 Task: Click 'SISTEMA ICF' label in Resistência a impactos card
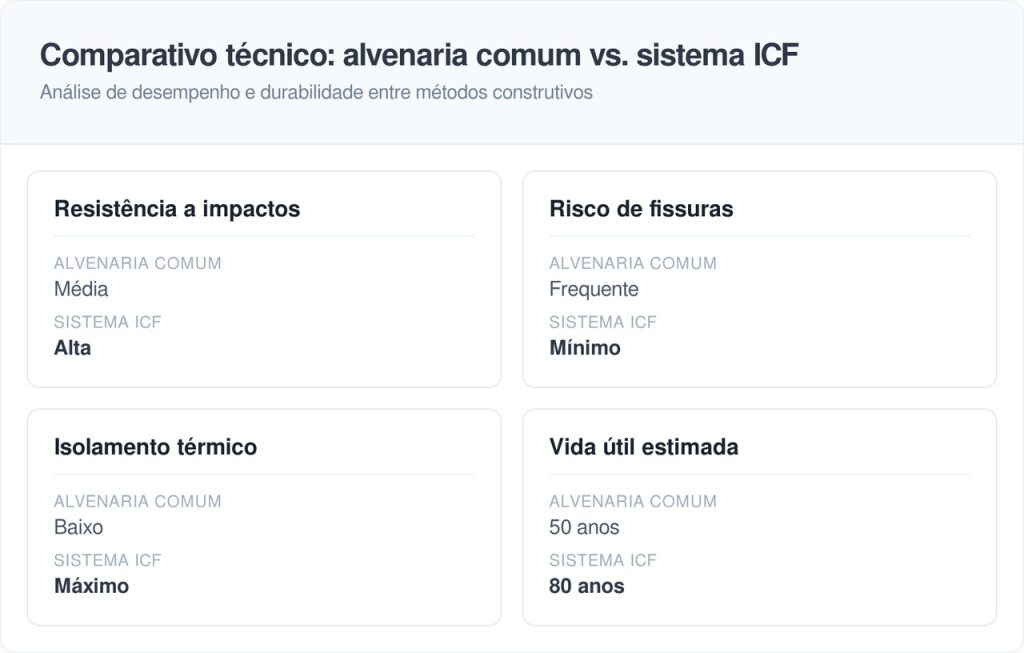108,322
